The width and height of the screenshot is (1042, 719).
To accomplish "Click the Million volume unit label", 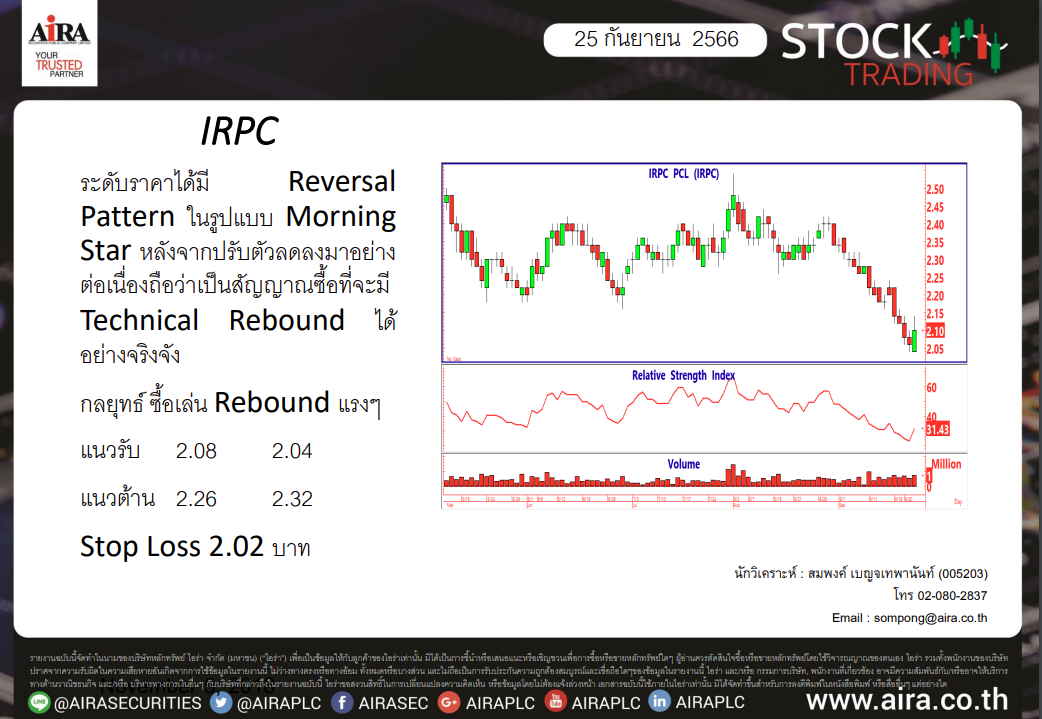I will pyautogui.click(x=946, y=464).
